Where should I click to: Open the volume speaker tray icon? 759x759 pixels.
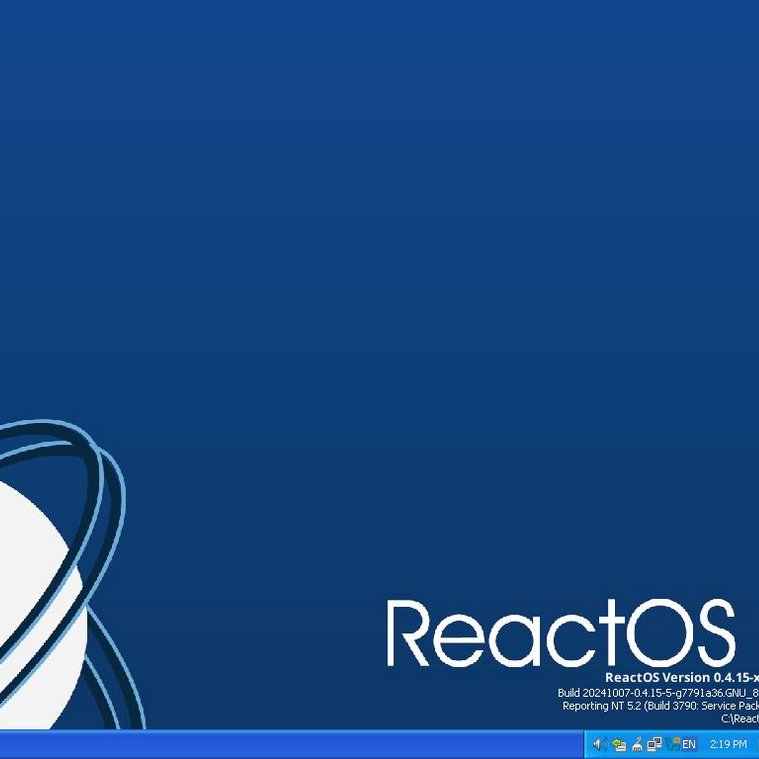(x=599, y=744)
